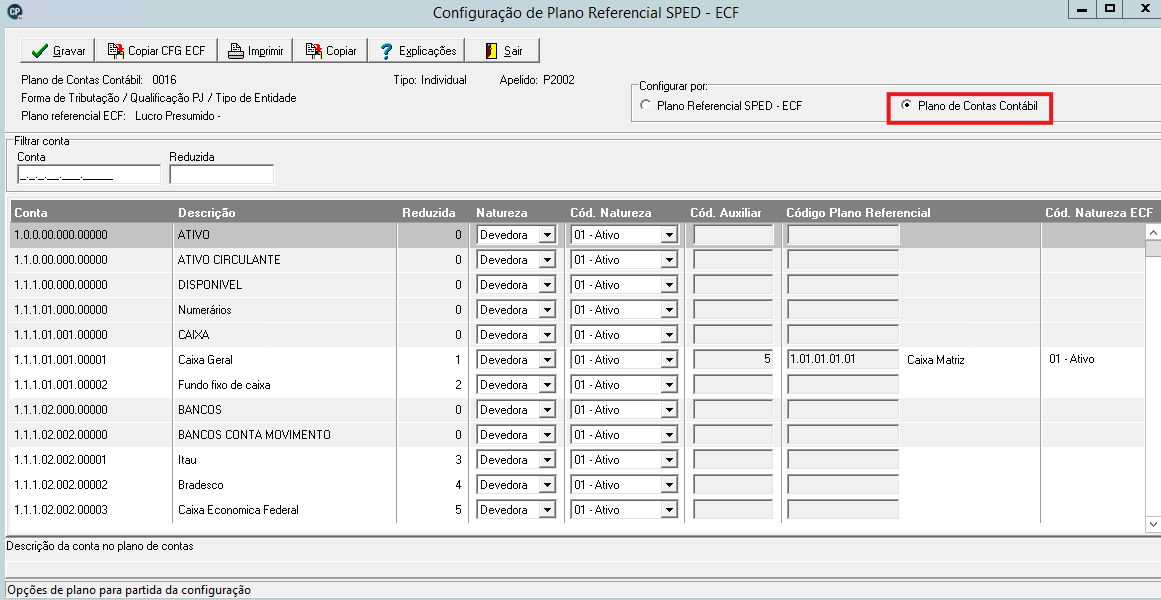This screenshot has width=1161, height=600.
Task: Click the Copiar button
Action: point(331,50)
